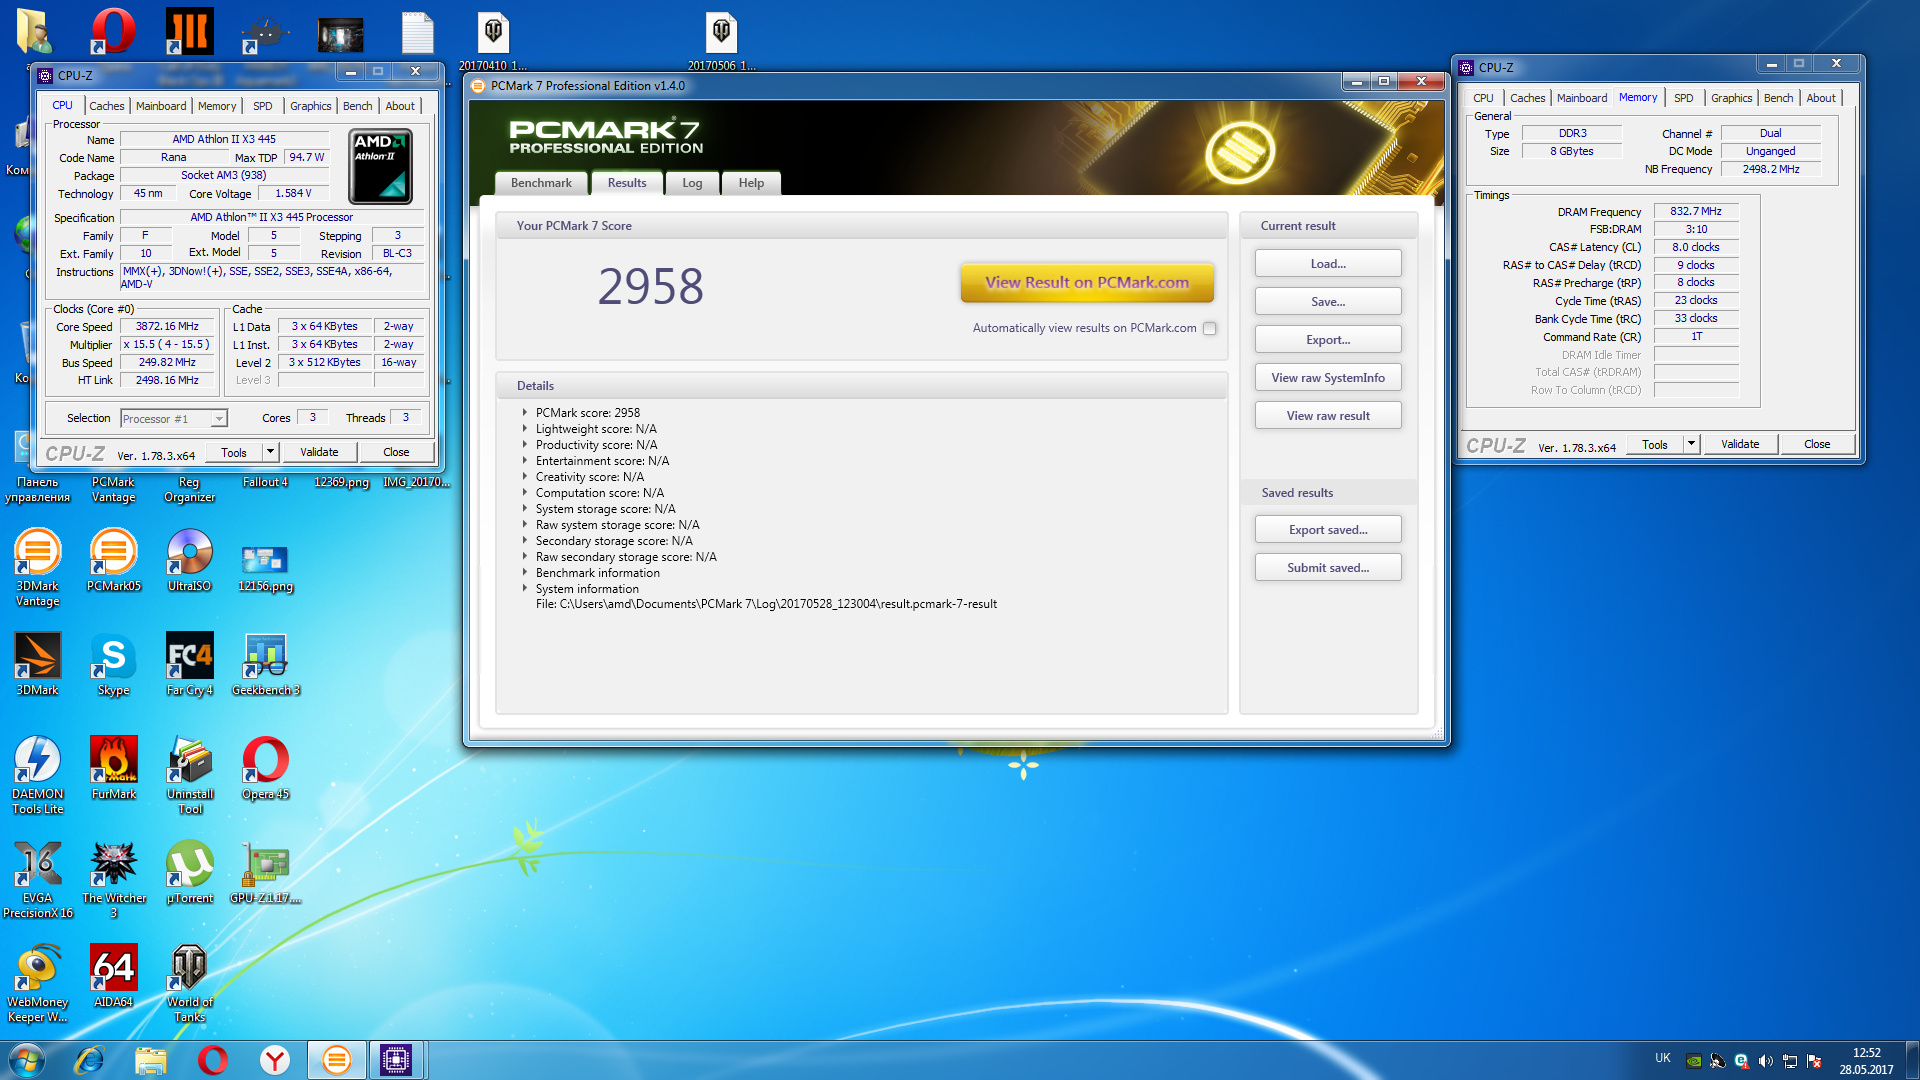Click the clock and date in taskbar

point(1866,1061)
